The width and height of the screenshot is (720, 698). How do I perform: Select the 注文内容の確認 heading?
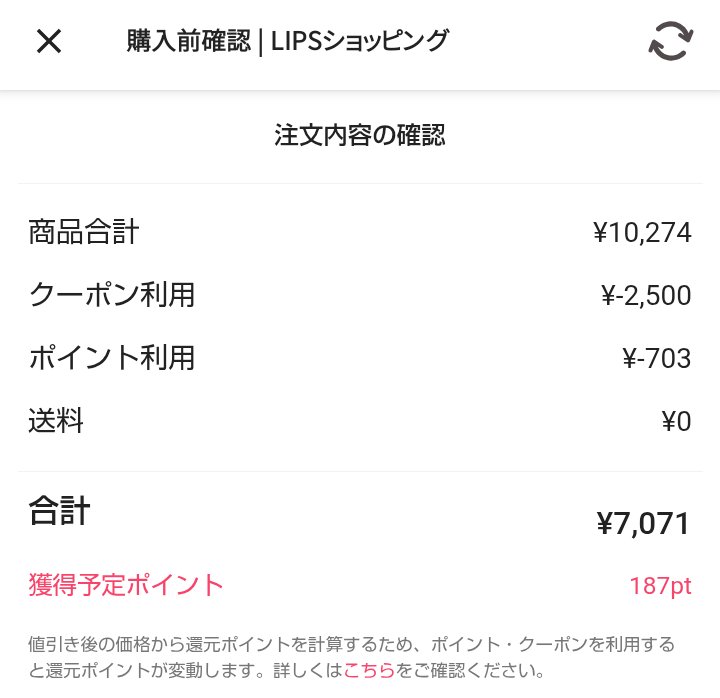(x=360, y=135)
